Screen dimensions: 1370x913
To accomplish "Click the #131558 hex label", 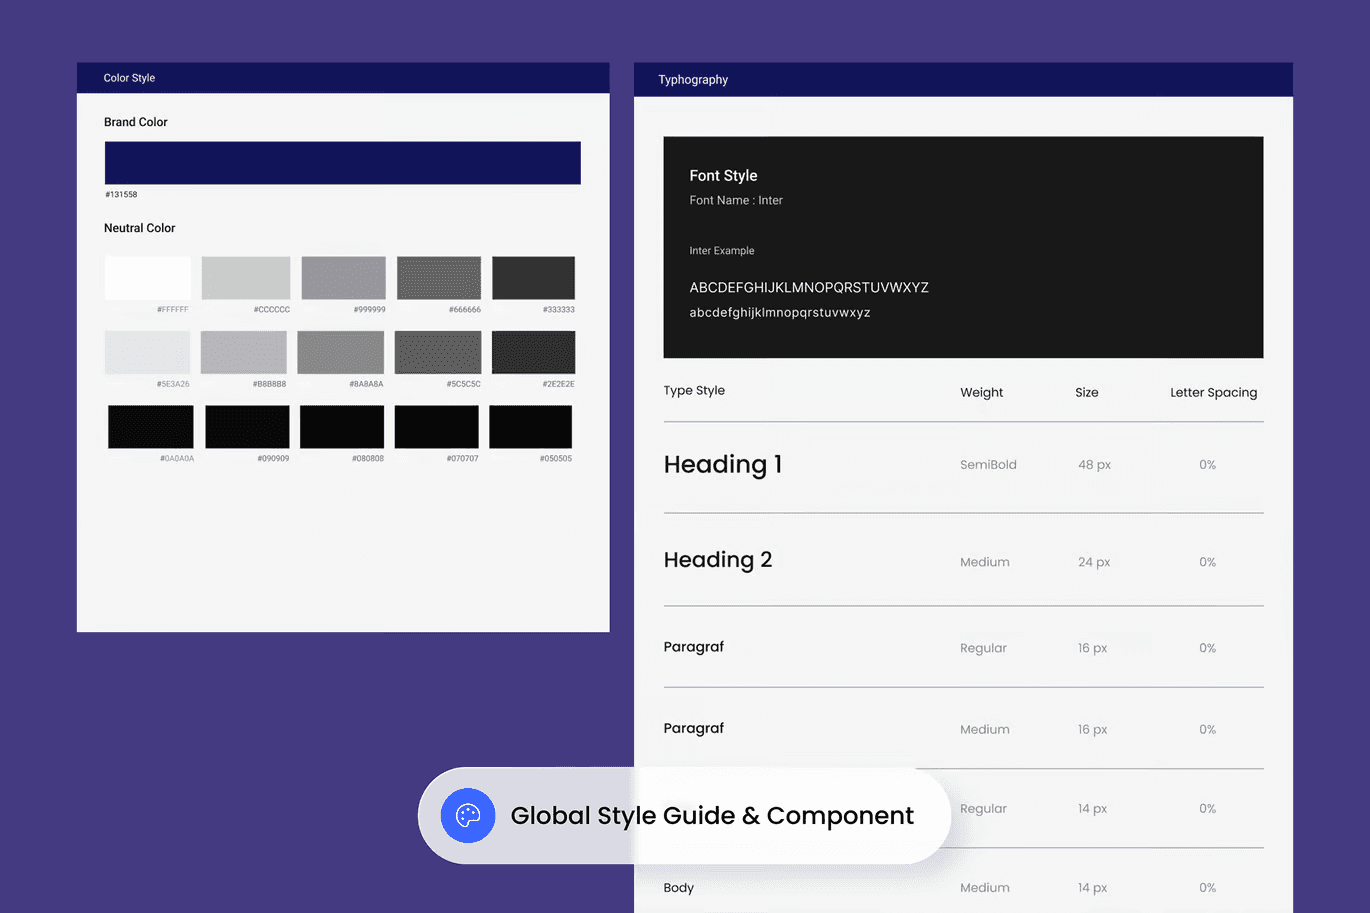I will click(121, 195).
